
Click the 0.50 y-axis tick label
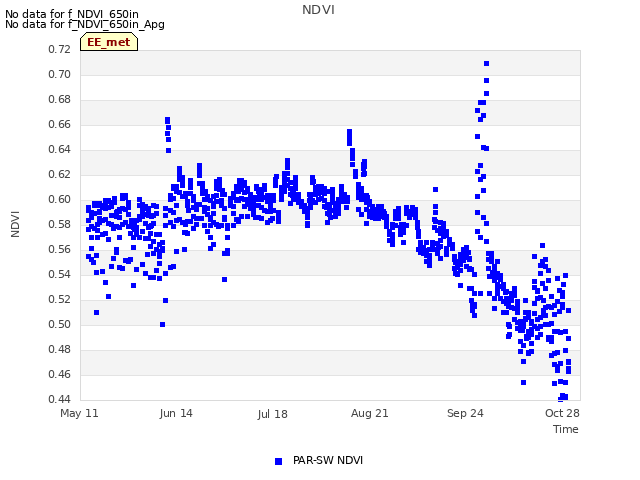pyautogui.click(x=60, y=324)
